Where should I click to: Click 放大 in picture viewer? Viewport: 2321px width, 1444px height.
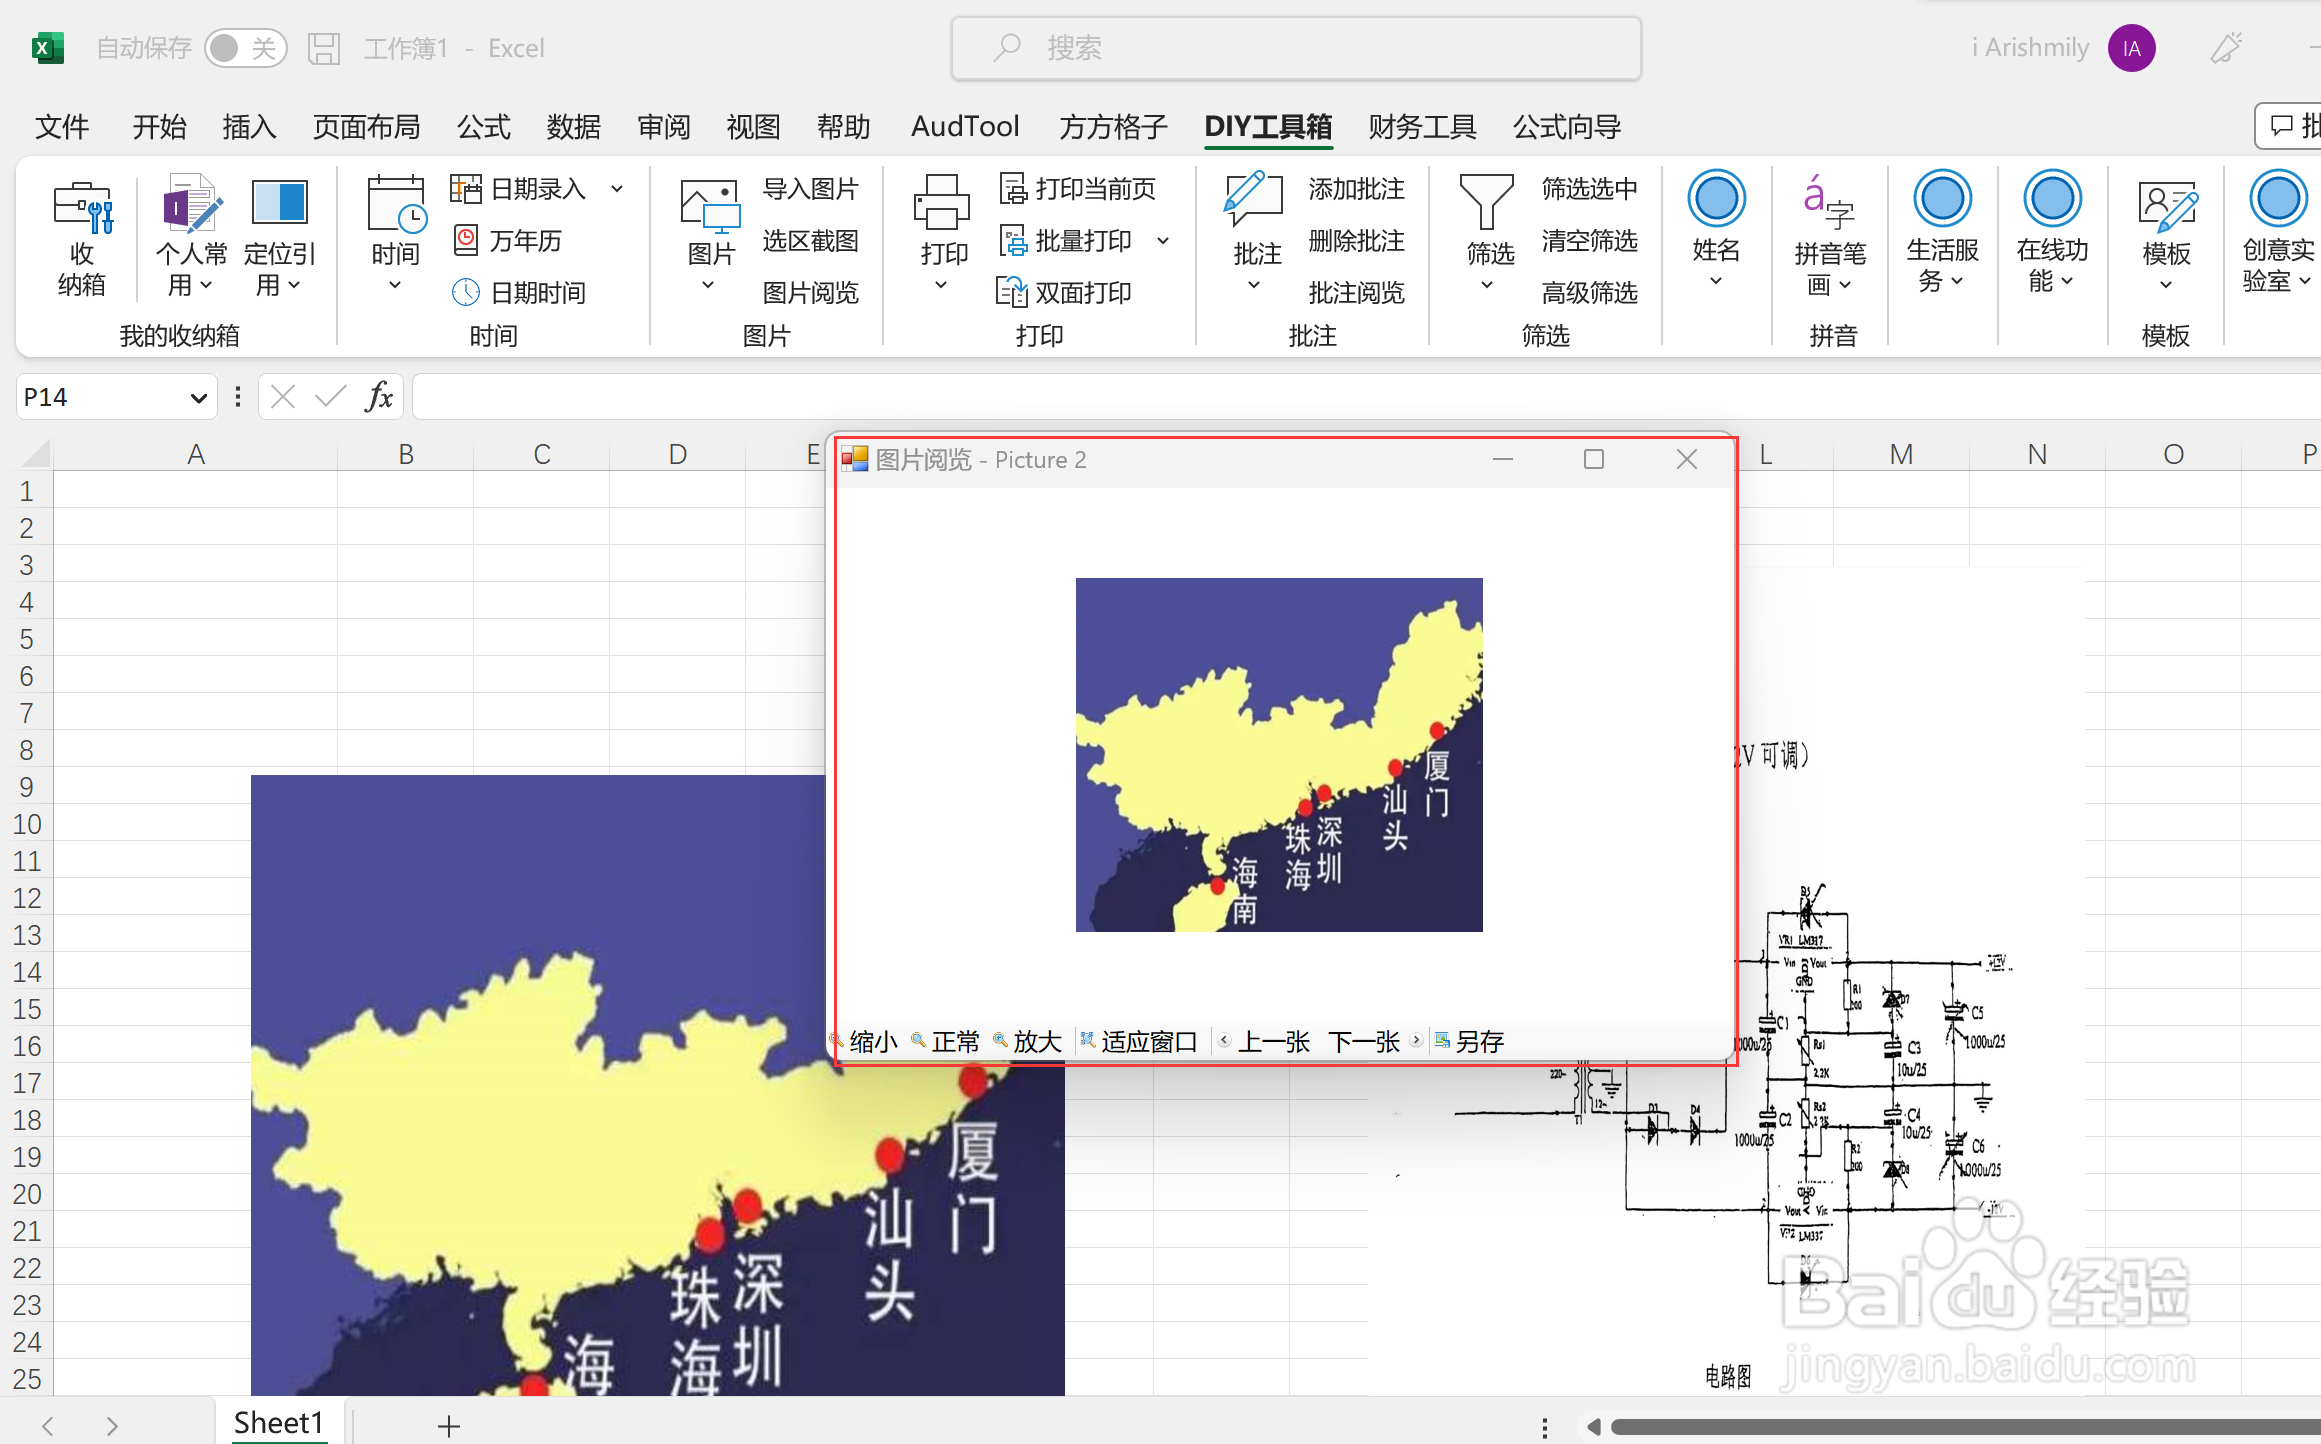pyautogui.click(x=1027, y=1042)
